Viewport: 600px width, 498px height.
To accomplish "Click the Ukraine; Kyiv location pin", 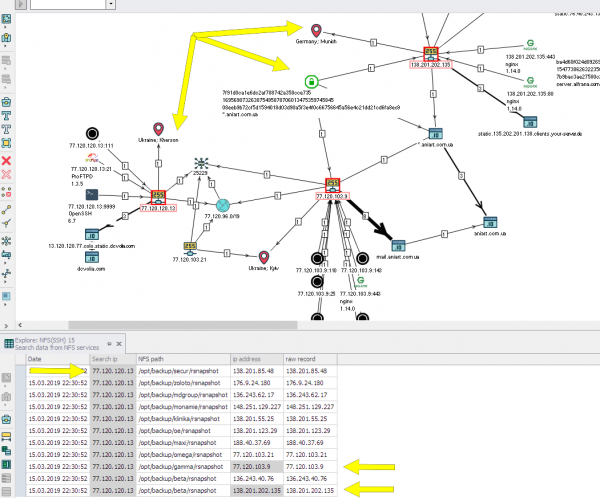I will [x=265, y=257].
